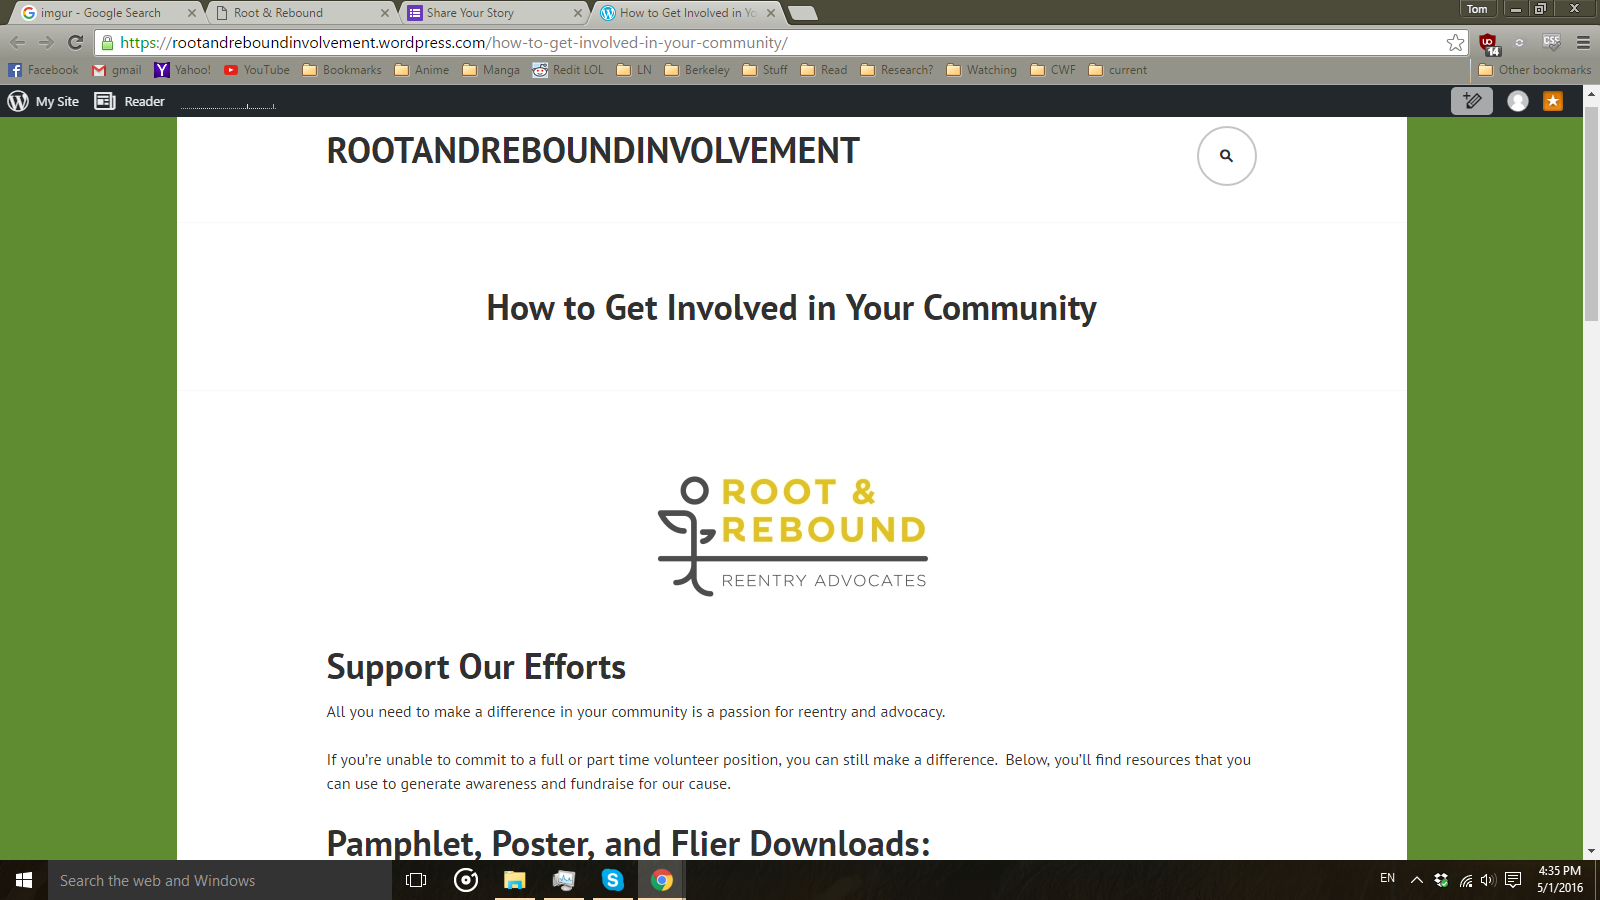This screenshot has width=1600, height=900.
Task: Open Task View in the taskbar
Action: 416,880
